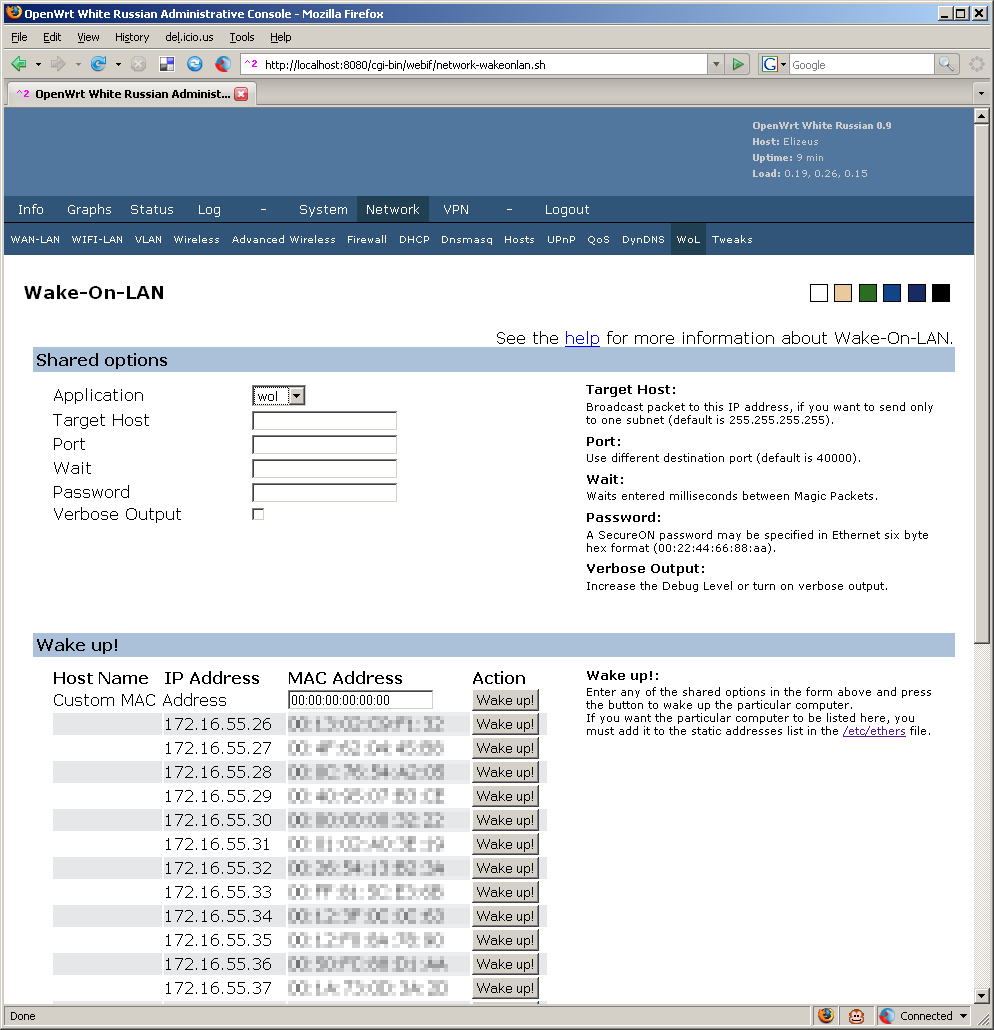This screenshot has height=1030, width=994.
Task: Open the VPN navigation tab
Action: tap(456, 210)
